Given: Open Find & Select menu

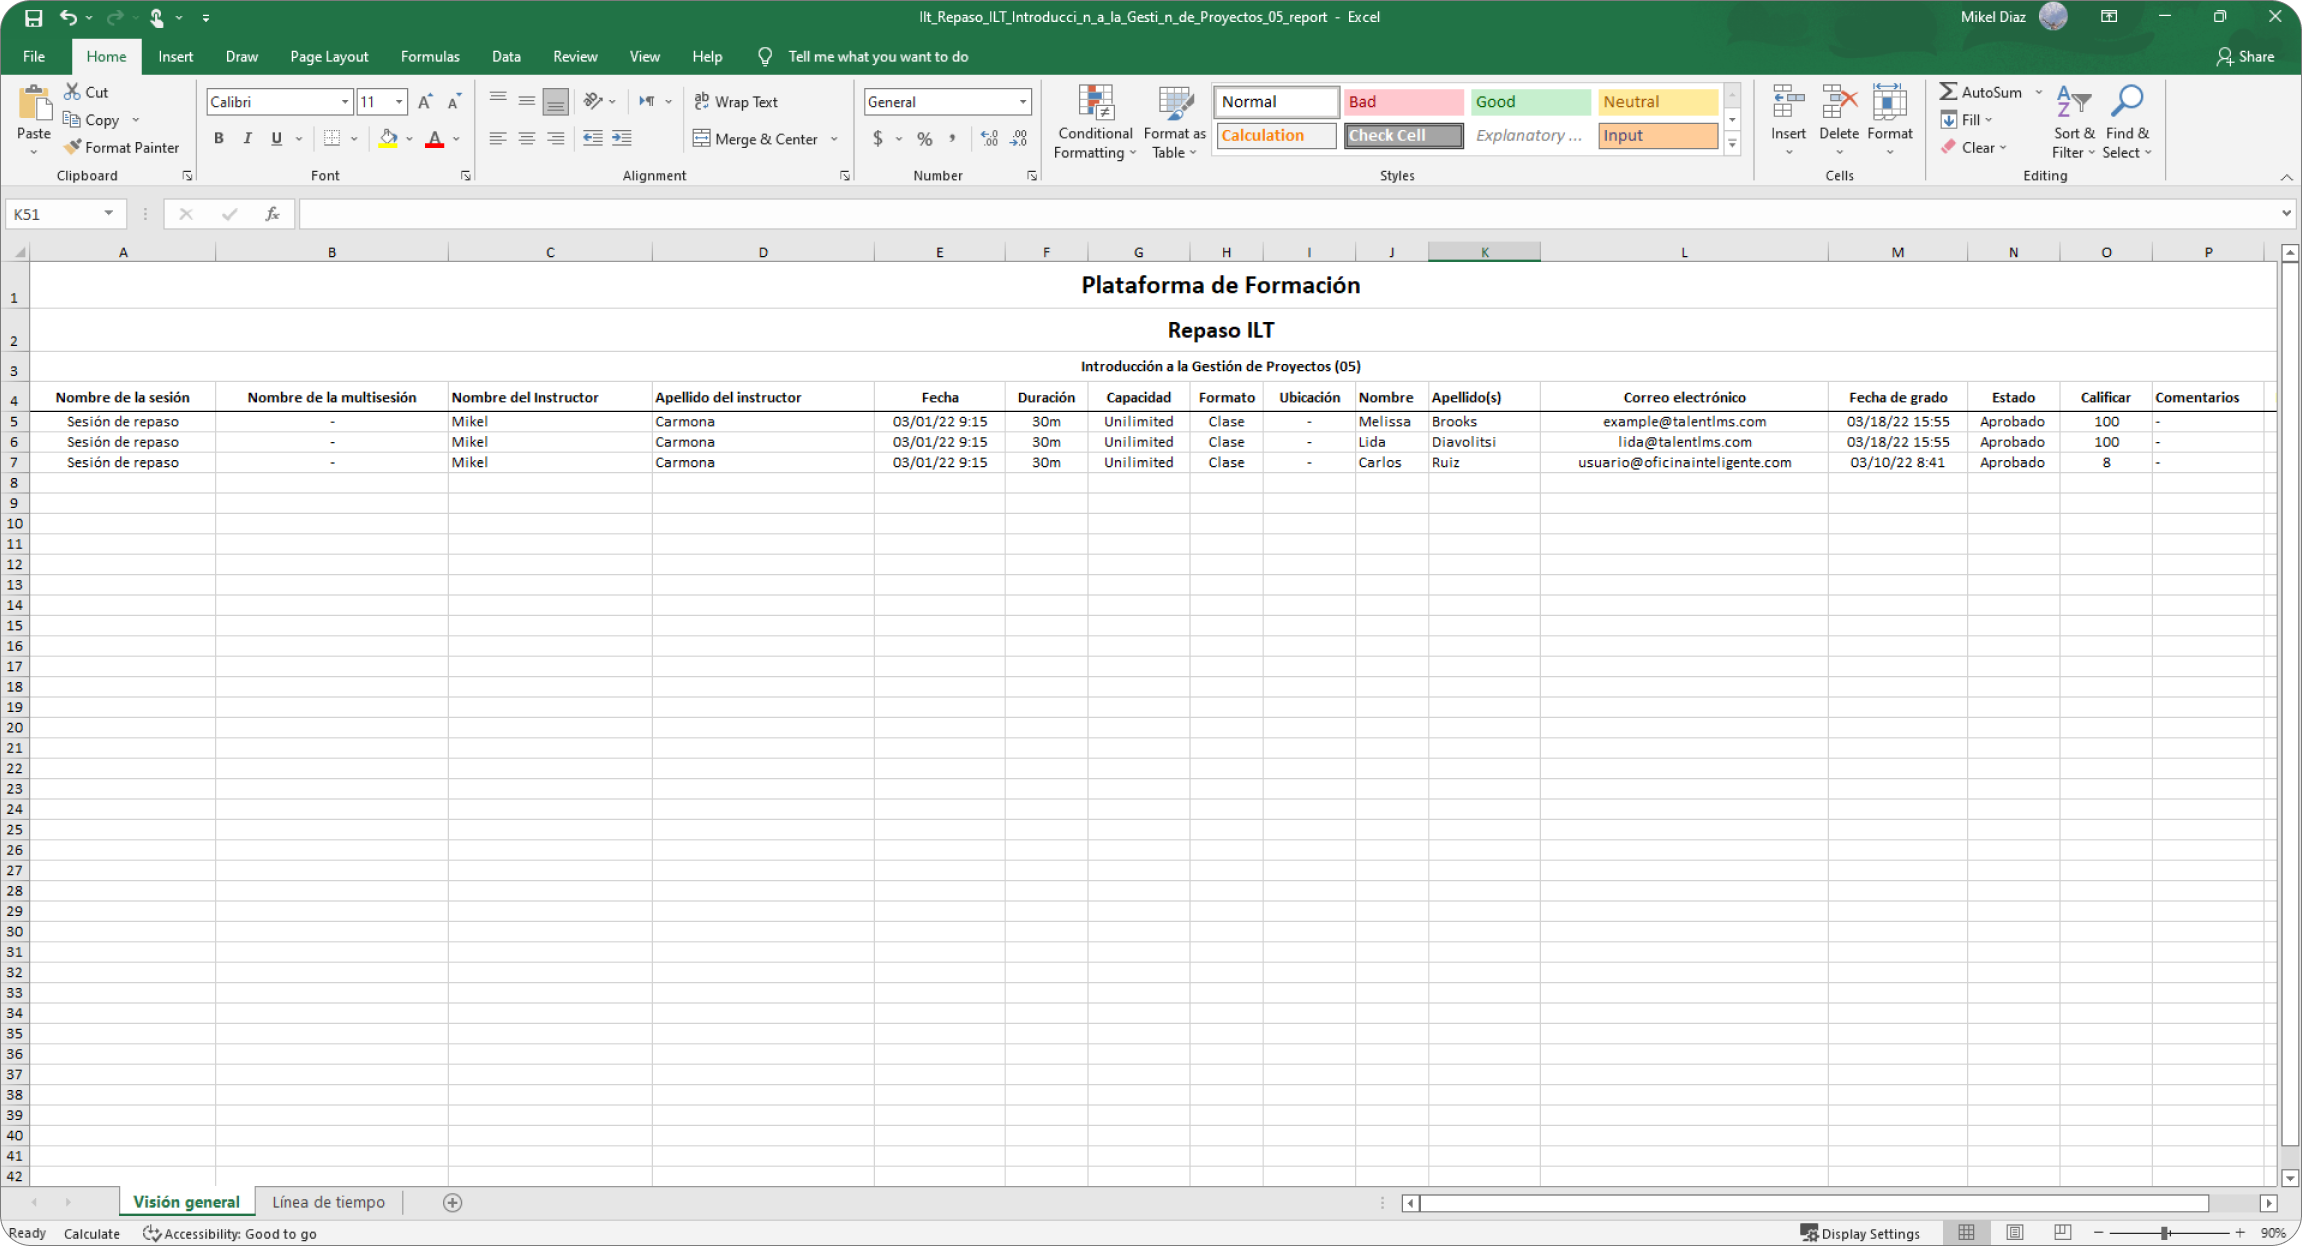Looking at the screenshot, I should (x=2127, y=122).
